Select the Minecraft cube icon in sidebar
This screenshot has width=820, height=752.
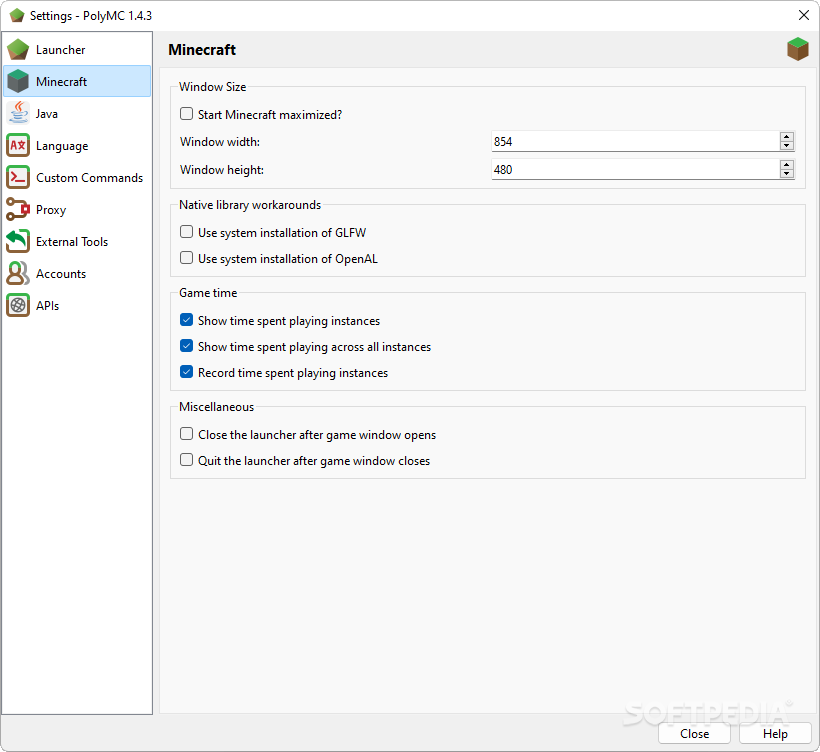(x=18, y=82)
